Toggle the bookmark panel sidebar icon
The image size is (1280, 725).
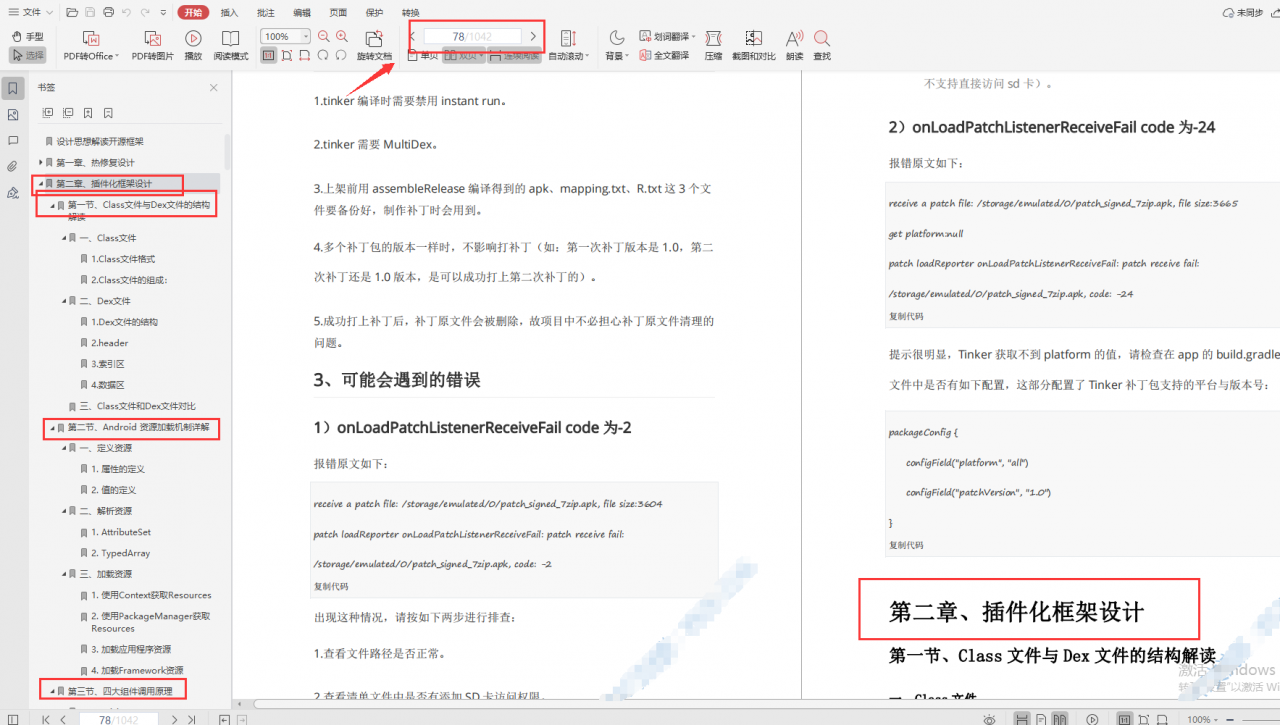(x=13, y=88)
